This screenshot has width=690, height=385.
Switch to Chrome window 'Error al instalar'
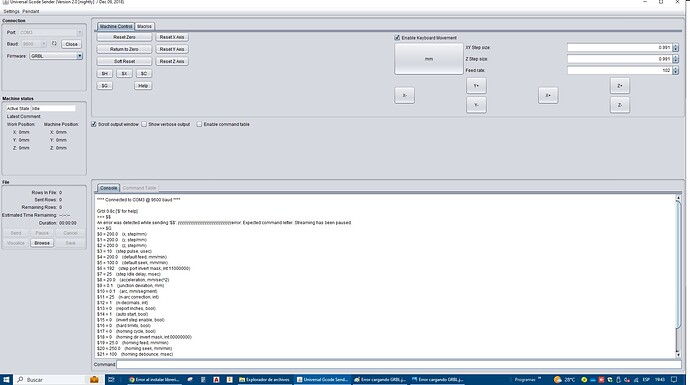tap(154, 379)
